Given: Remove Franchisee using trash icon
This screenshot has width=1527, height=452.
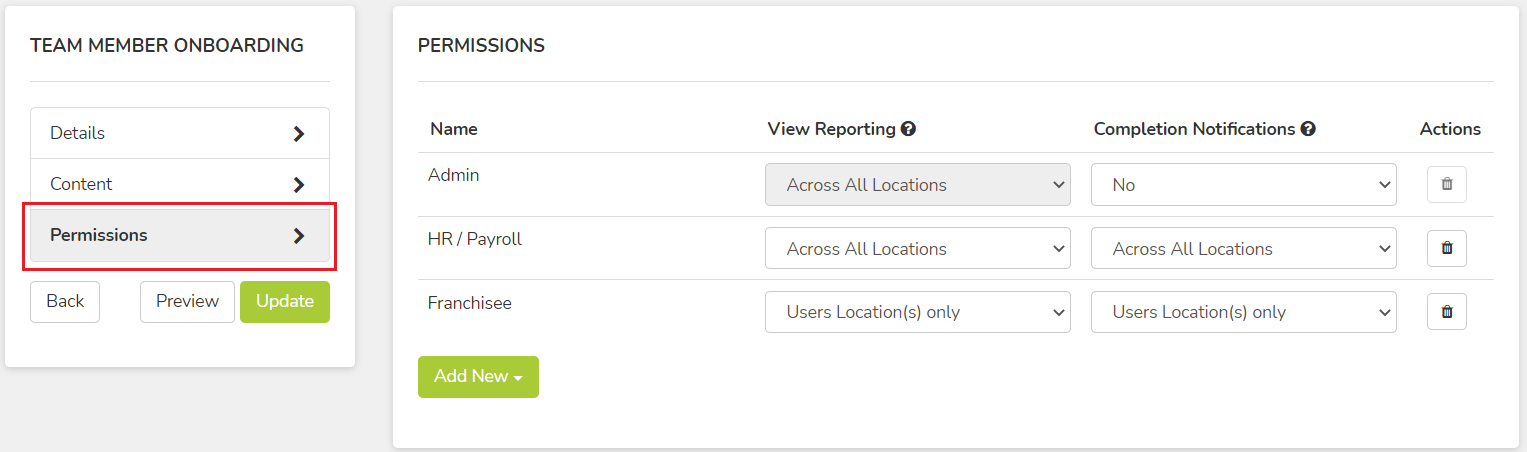Looking at the screenshot, I should click(1446, 312).
